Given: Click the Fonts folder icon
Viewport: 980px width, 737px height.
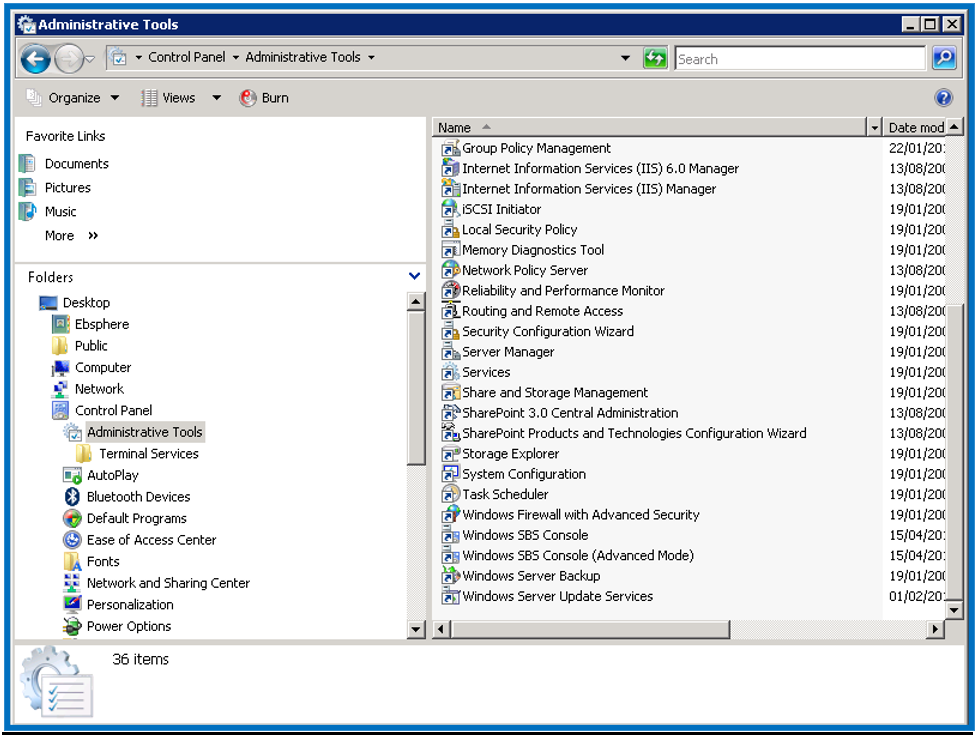Looking at the screenshot, I should [x=72, y=561].
